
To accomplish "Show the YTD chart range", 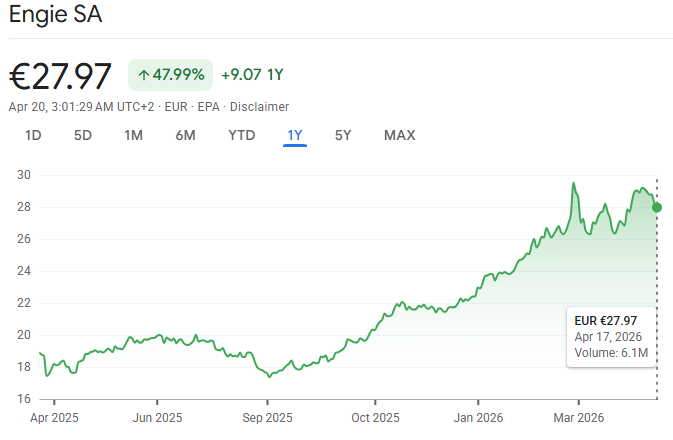I will 242,136.
